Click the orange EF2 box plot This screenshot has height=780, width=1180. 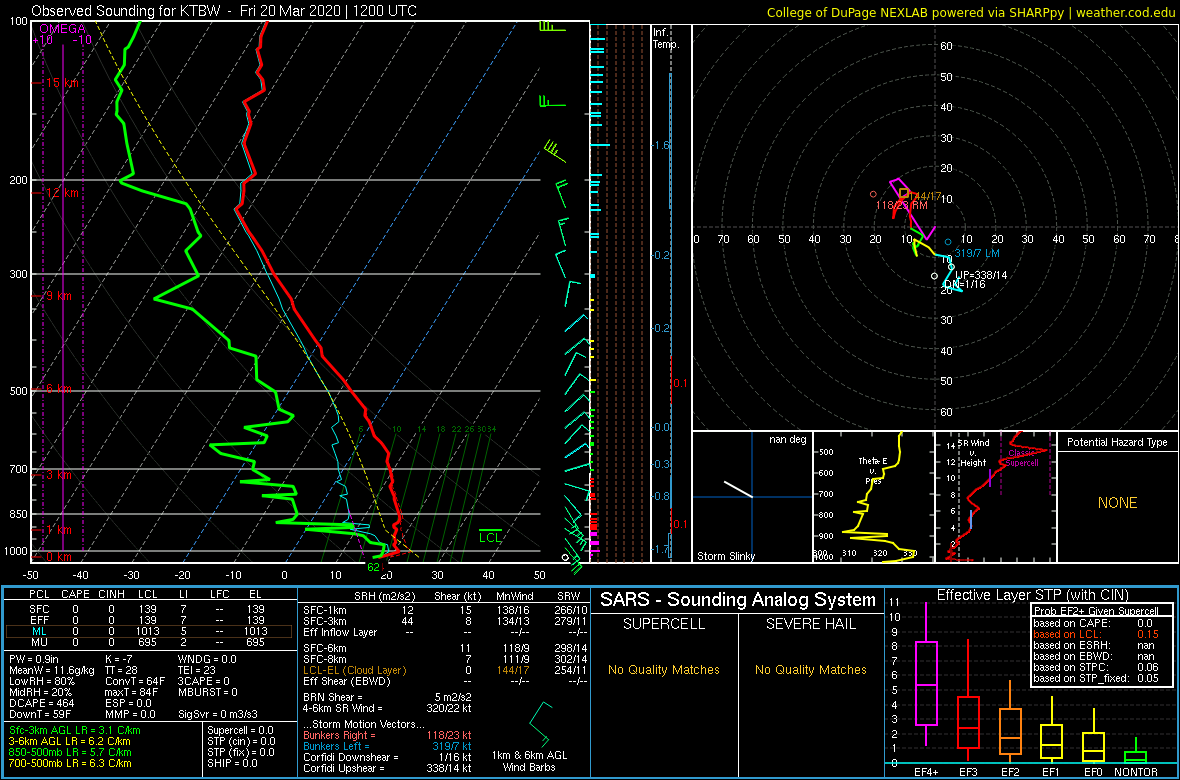[x=1010, y=731]
